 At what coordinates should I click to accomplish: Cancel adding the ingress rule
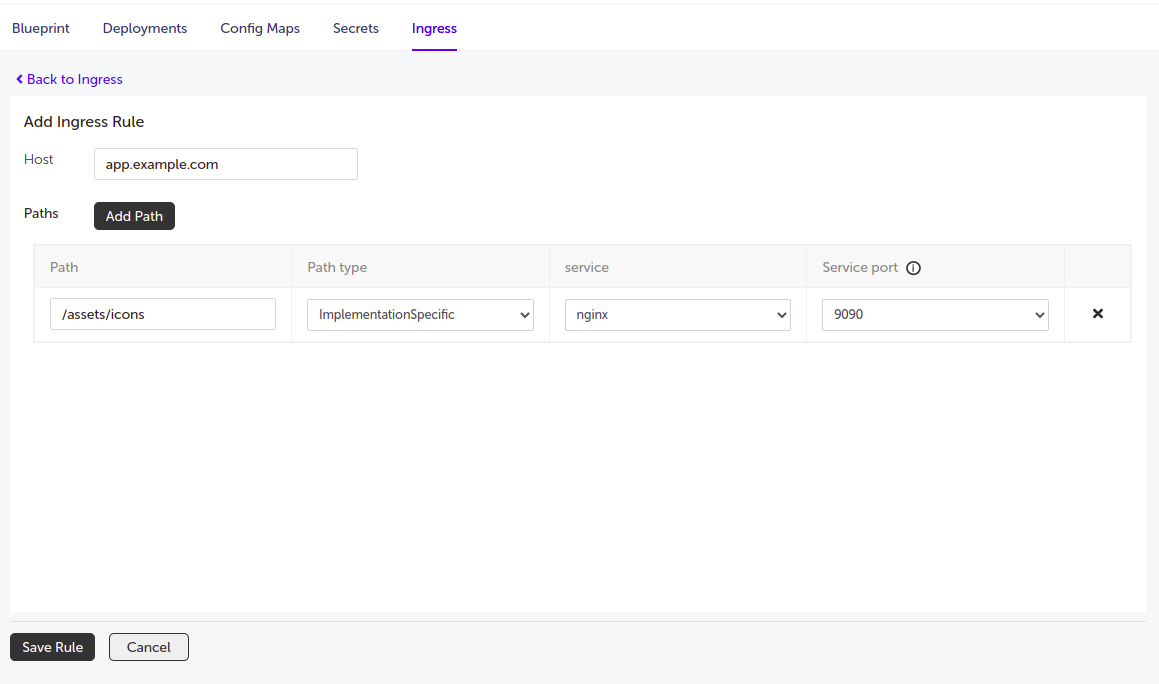tap(149, 647)
